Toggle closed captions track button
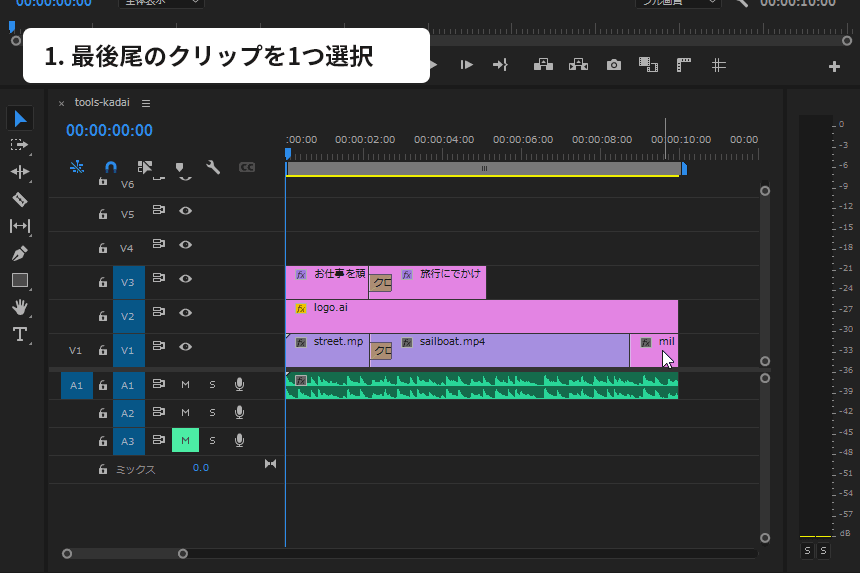Image resolution: width=860 pixels, height=573 pixels. click(247, 167)
